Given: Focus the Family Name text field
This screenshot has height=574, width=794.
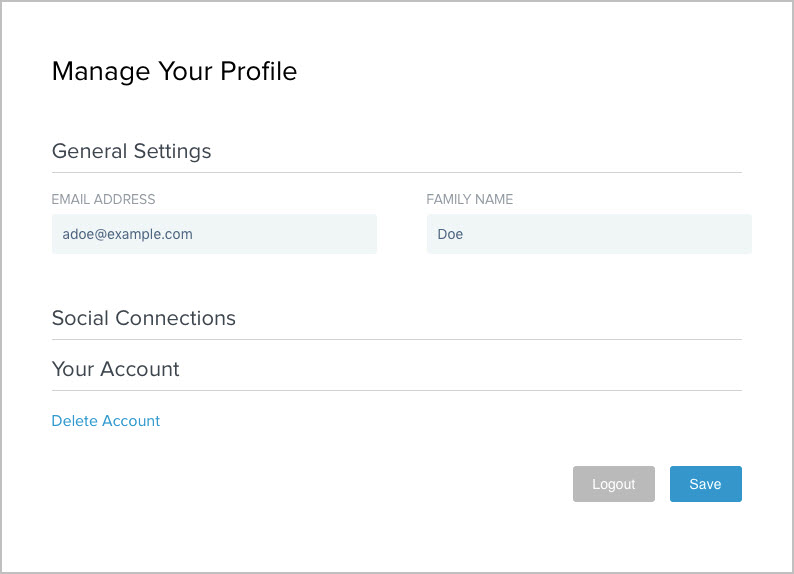Looking at the screenshot, I should [x=588, y=234].
